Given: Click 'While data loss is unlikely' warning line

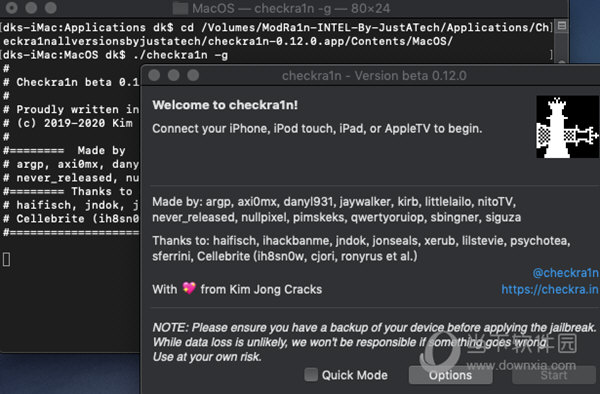Looking at the screenshot, I should click(350, 342).
